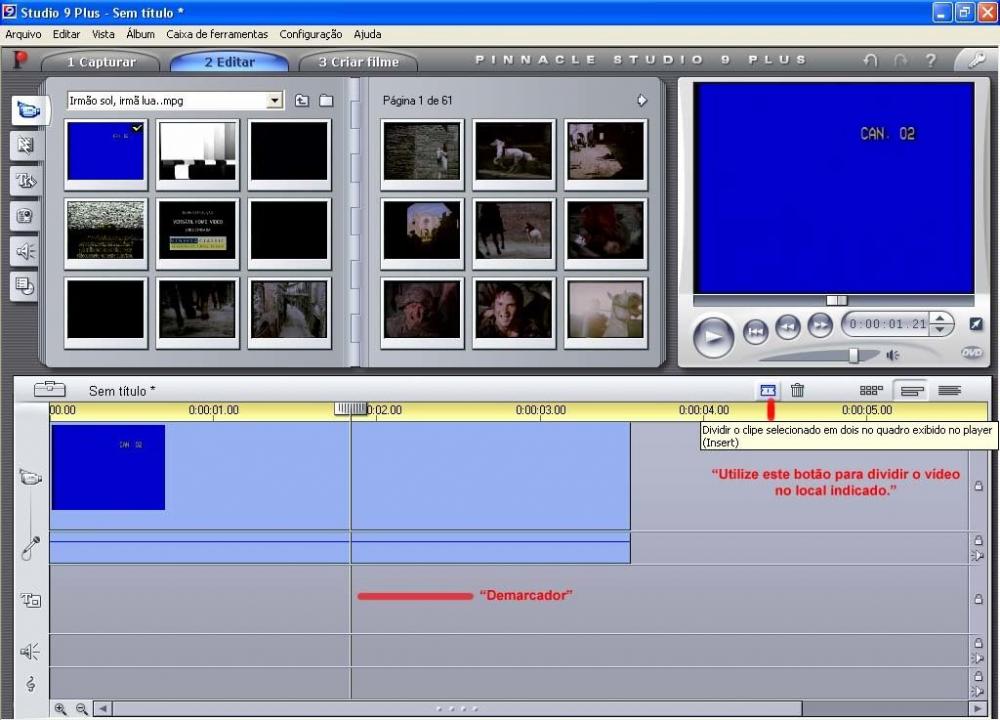
Task: Open the titles album section
Action: tap(25, 180)
